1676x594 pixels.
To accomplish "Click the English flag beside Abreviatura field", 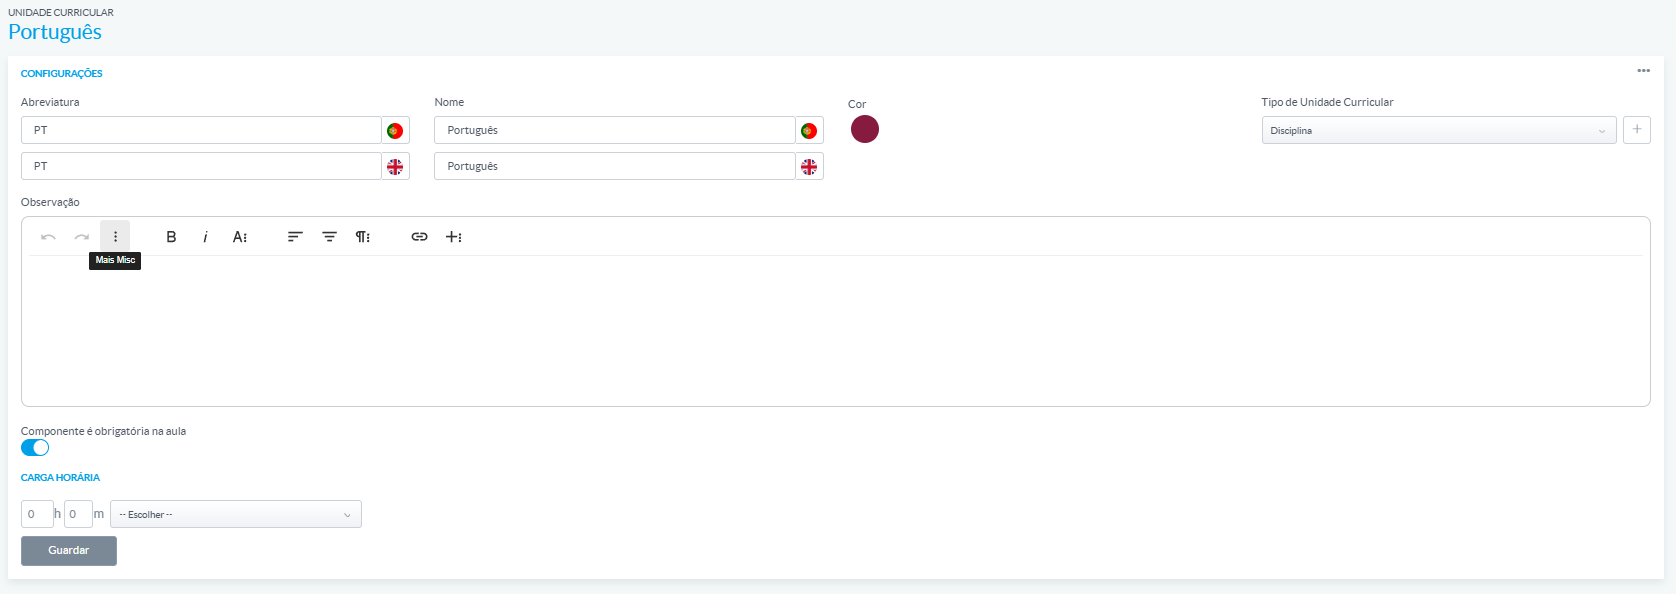I will [x=395, y=167].
